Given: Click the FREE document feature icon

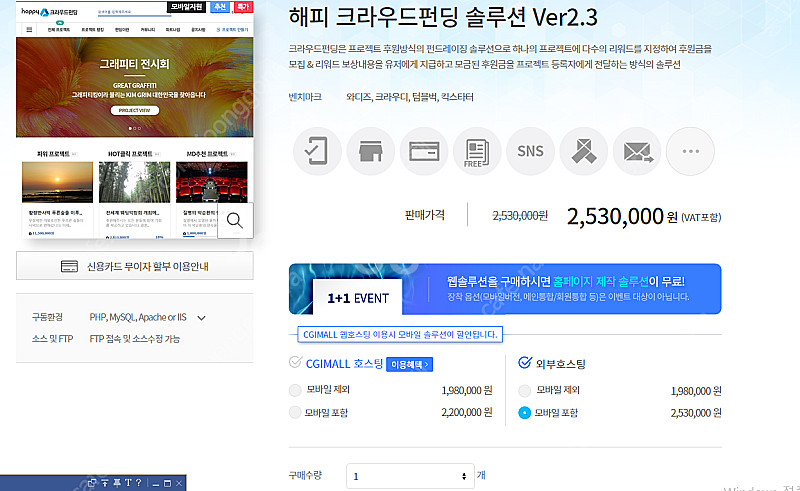Looking at the screenshot, I should pos(477,151).
